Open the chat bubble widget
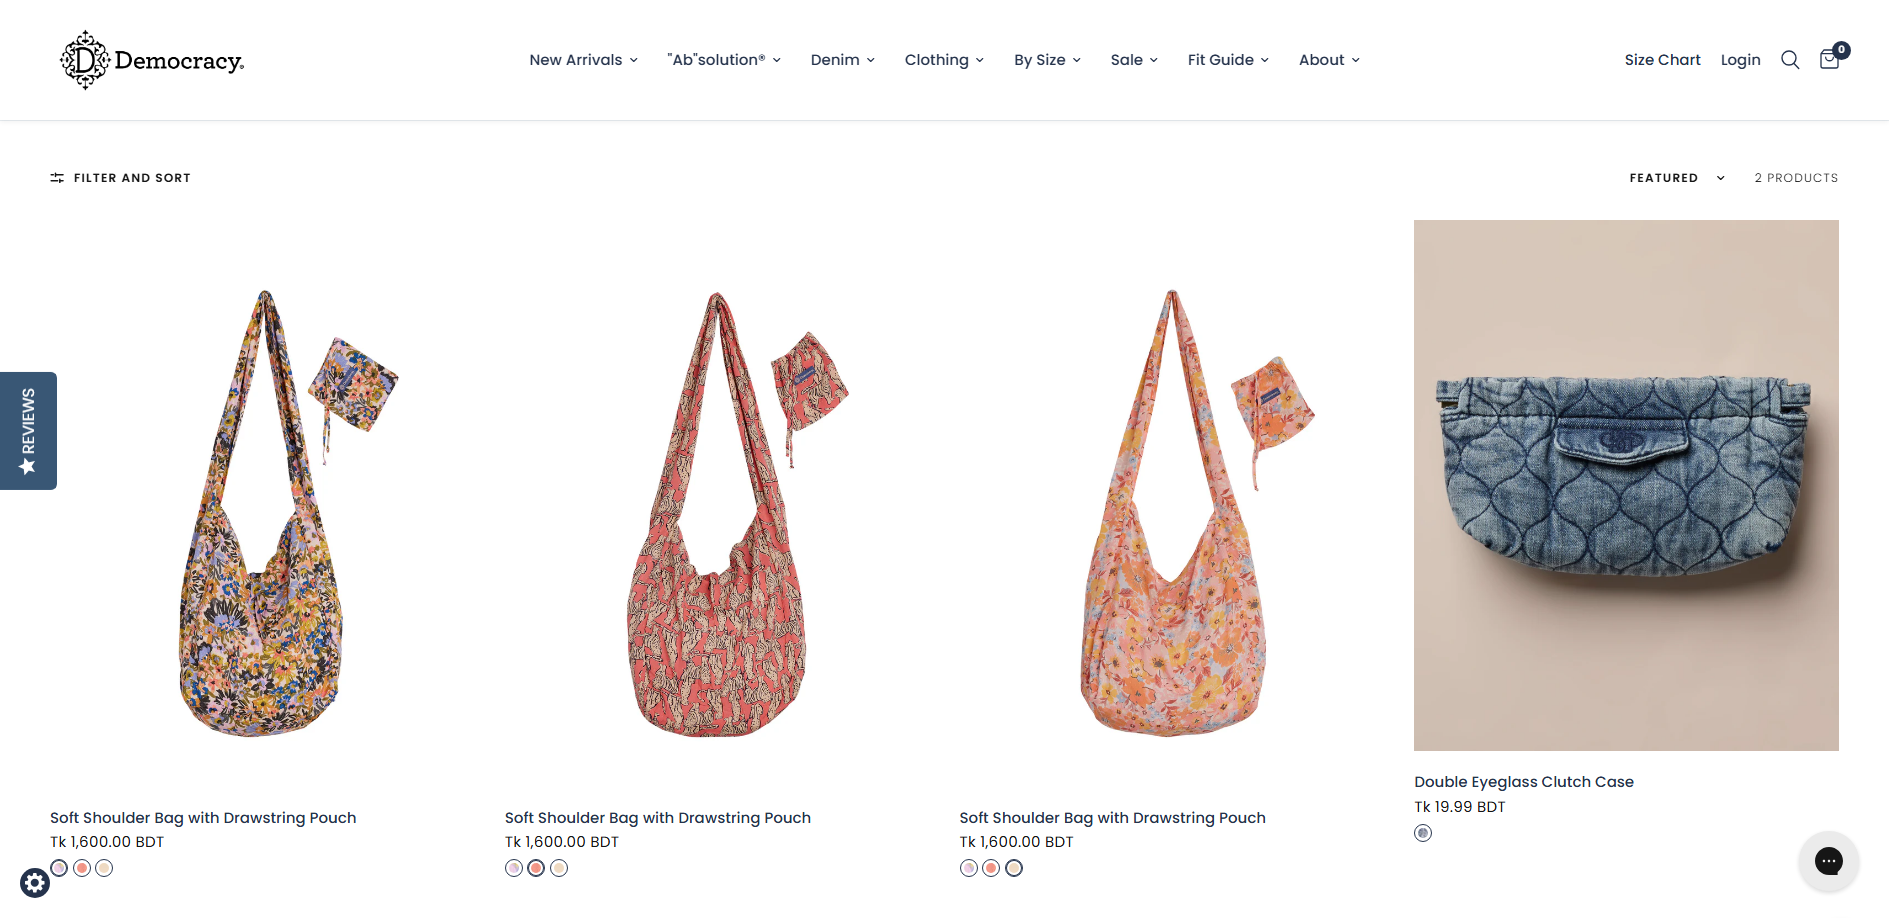The image size is (1889, 918). pyautogui.click(x=1828, y=861)
